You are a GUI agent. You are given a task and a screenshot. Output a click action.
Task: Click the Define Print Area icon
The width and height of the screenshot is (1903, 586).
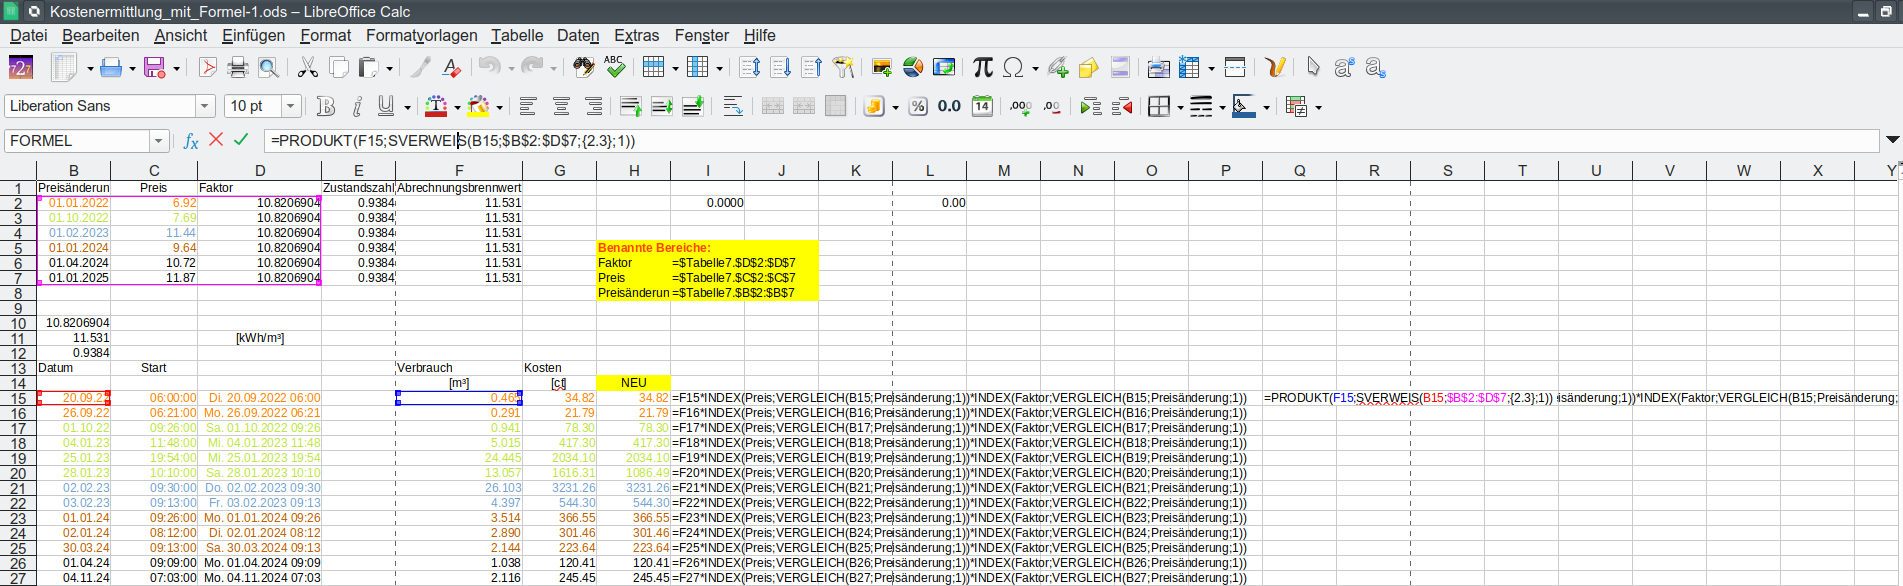(1158, 67)
